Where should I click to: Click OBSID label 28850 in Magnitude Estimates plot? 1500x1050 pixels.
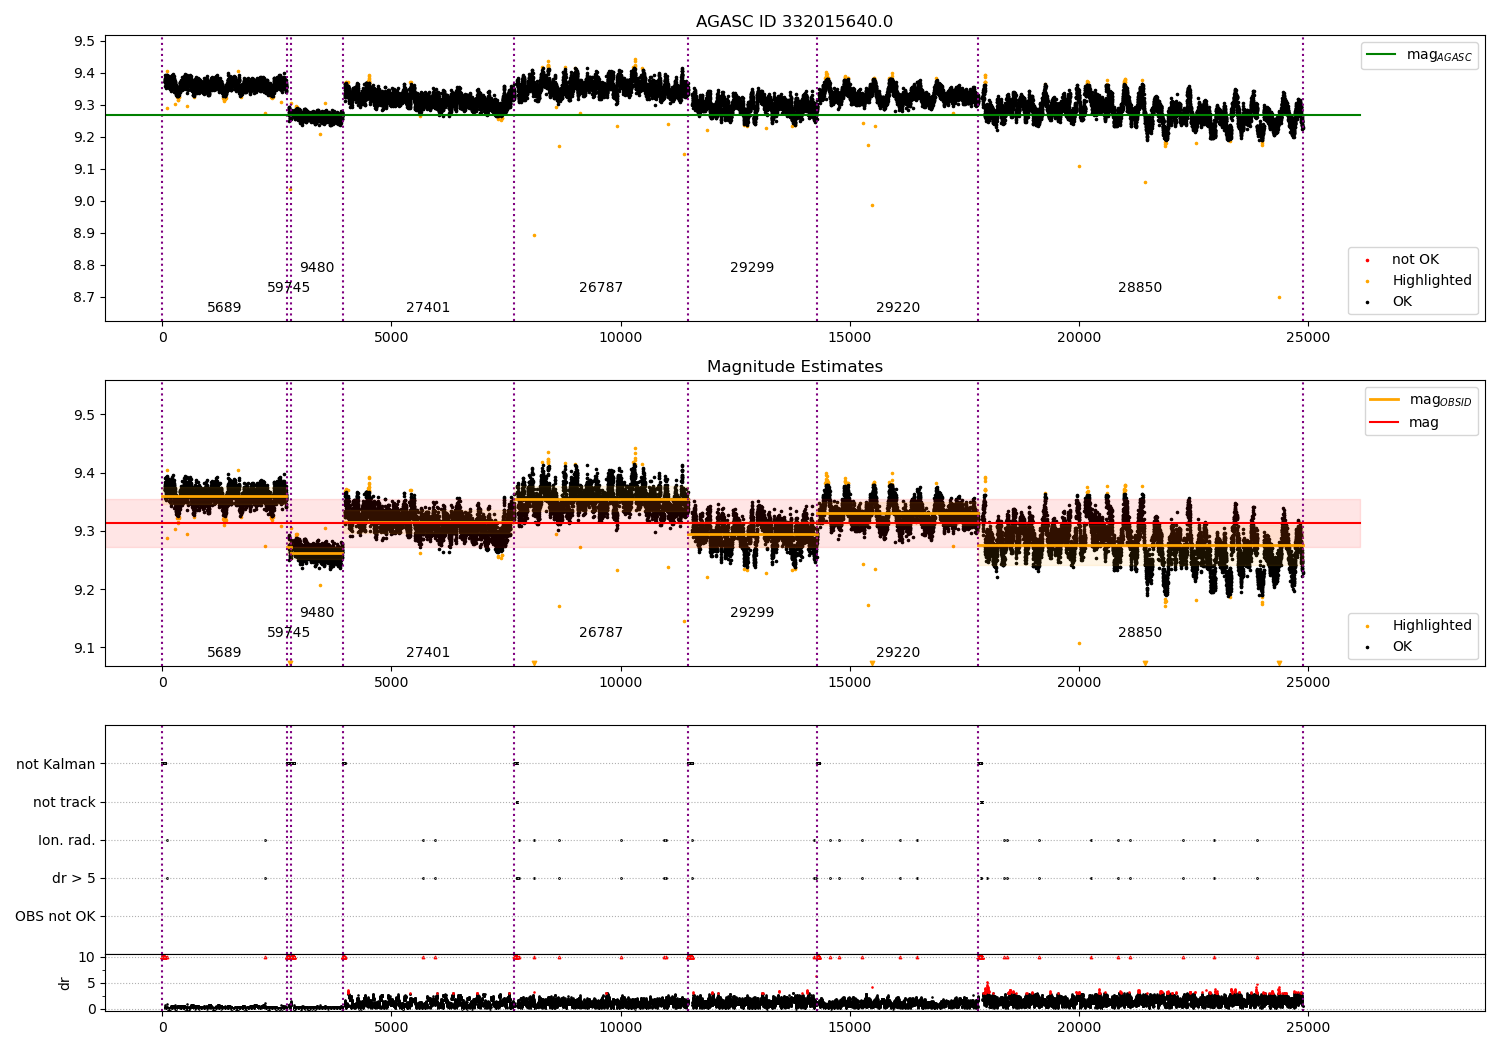tap(1140, 633)
